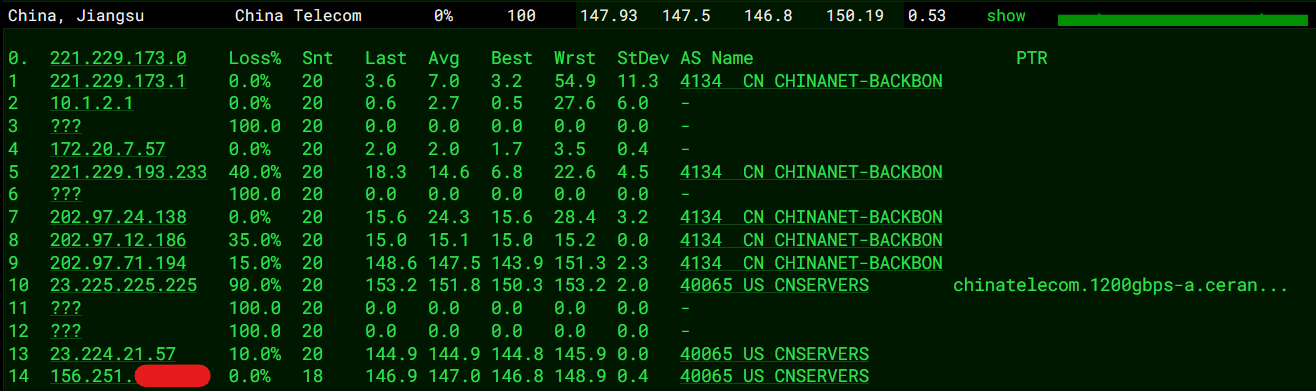Select the 10.1.2.1 hop address

point(92,104)
